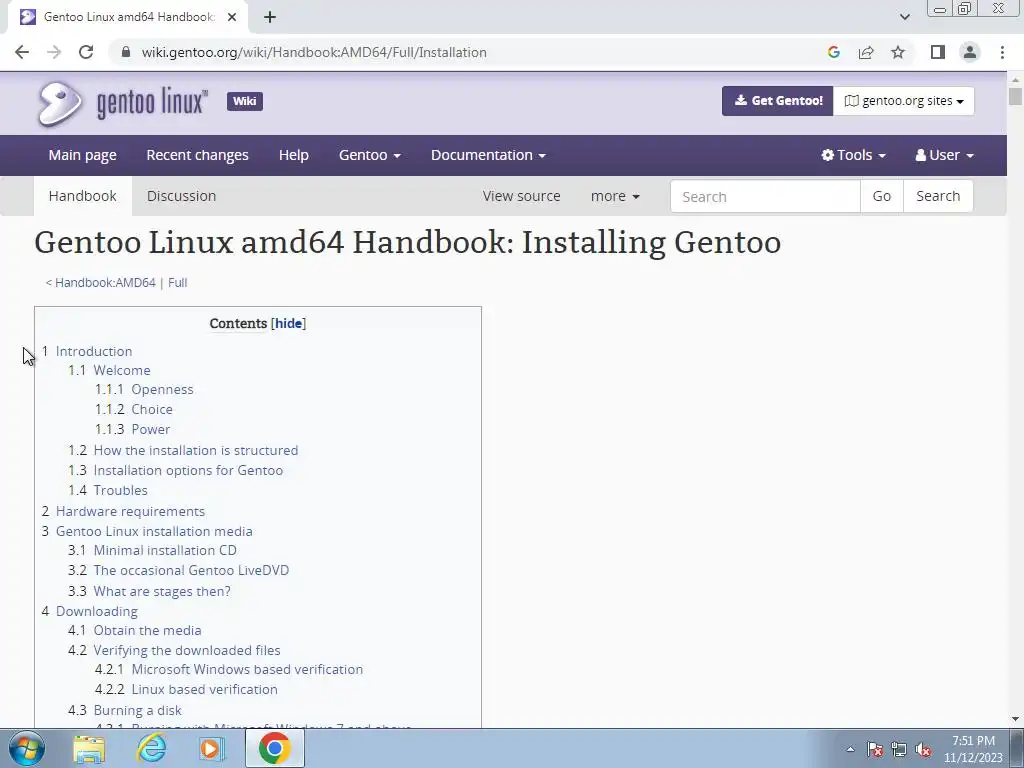Jump to Hardware requirements

pyautogui.click(x=130, y=511)
